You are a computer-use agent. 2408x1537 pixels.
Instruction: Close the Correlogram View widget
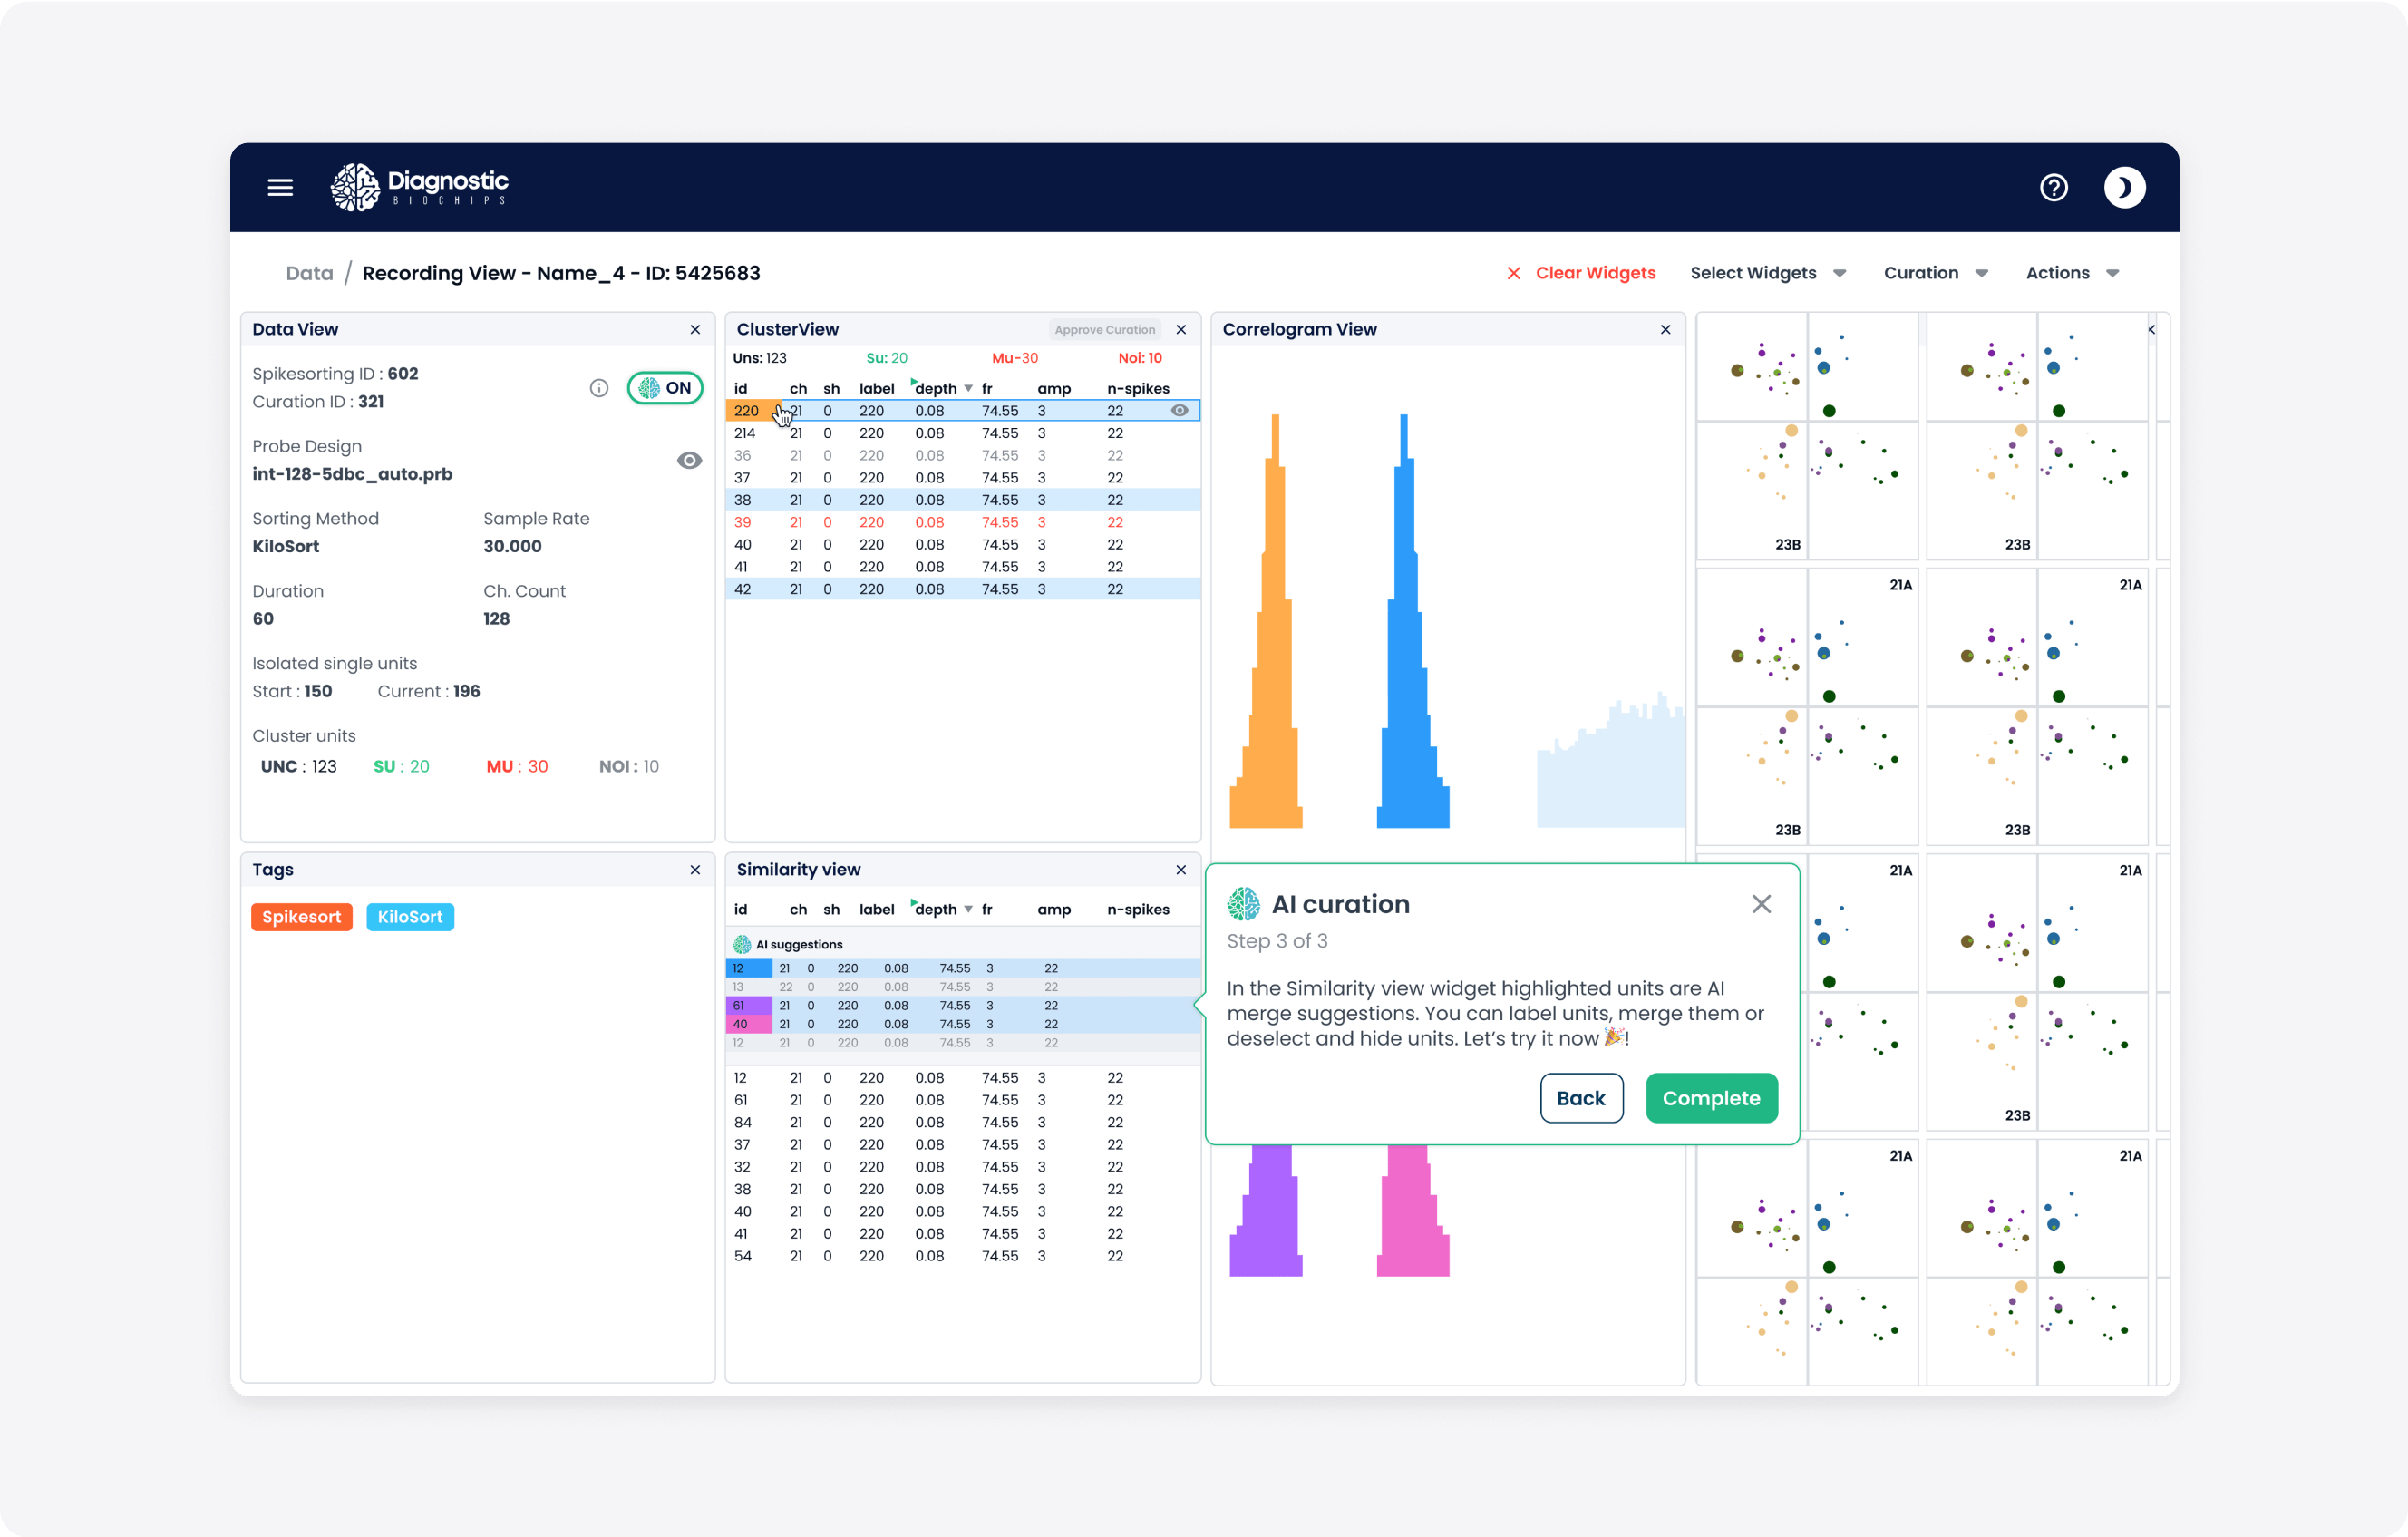pyautogui.click(x=1665, y=329)
